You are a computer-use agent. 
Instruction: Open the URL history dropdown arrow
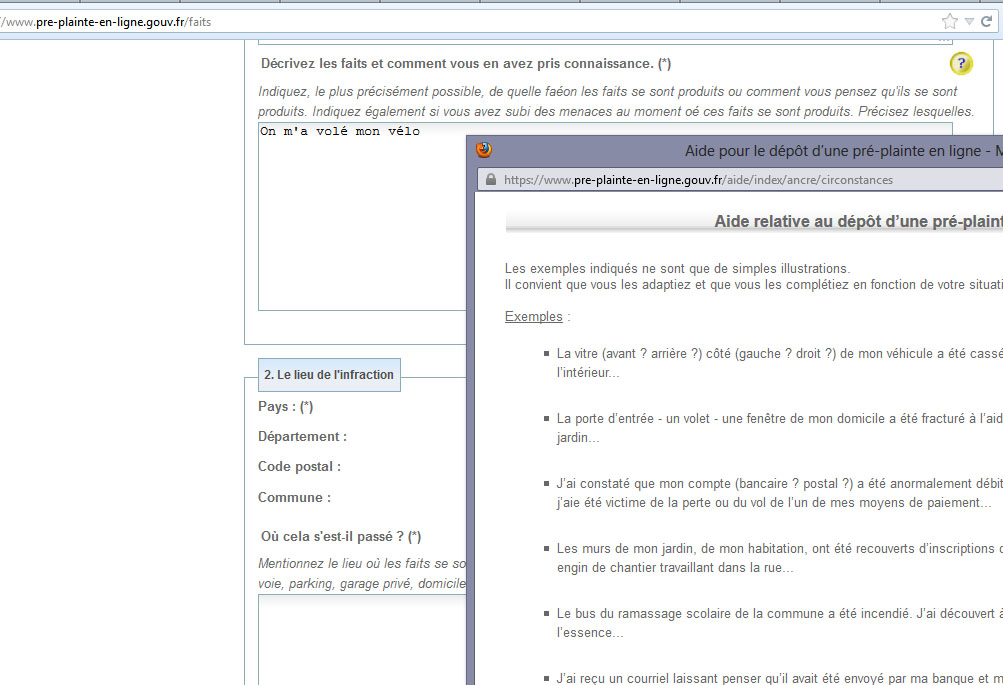[969, 21]
